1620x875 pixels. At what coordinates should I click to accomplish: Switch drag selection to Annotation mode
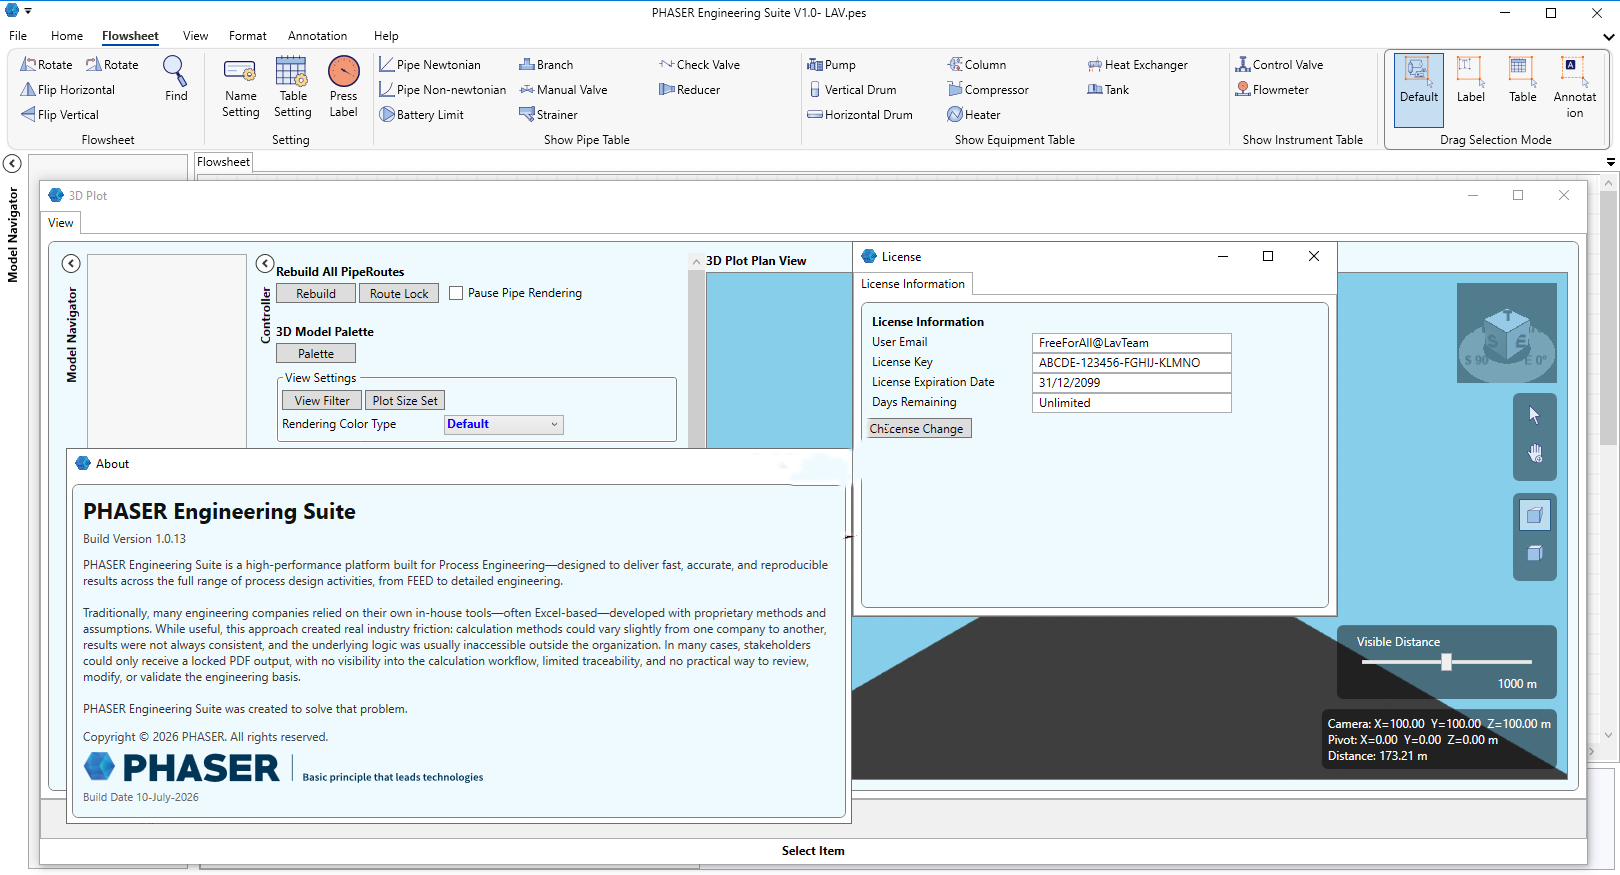click(1575, 88)
